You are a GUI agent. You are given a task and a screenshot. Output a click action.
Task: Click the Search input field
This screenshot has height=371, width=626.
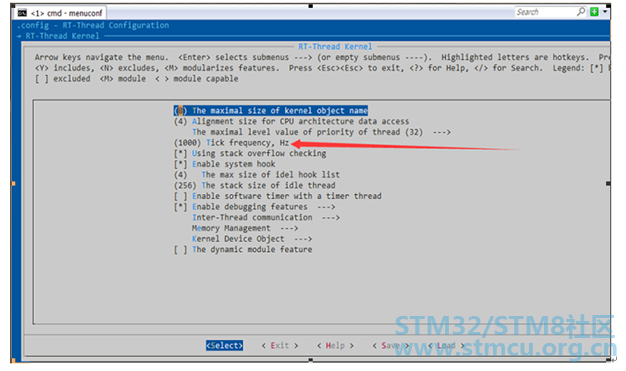click(x=545, y=12)
